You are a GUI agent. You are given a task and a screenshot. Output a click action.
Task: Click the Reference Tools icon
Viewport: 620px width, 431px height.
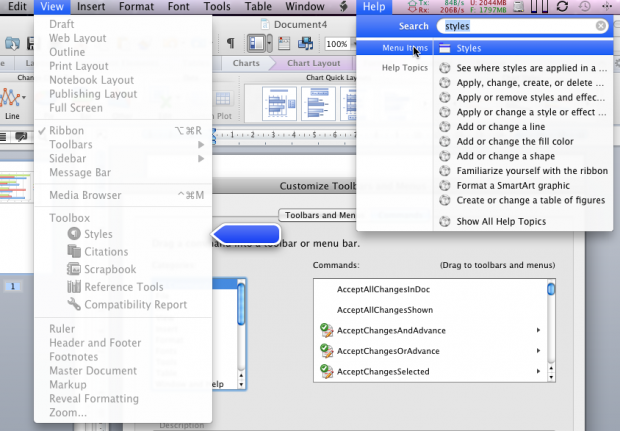(x=75, y=288)
